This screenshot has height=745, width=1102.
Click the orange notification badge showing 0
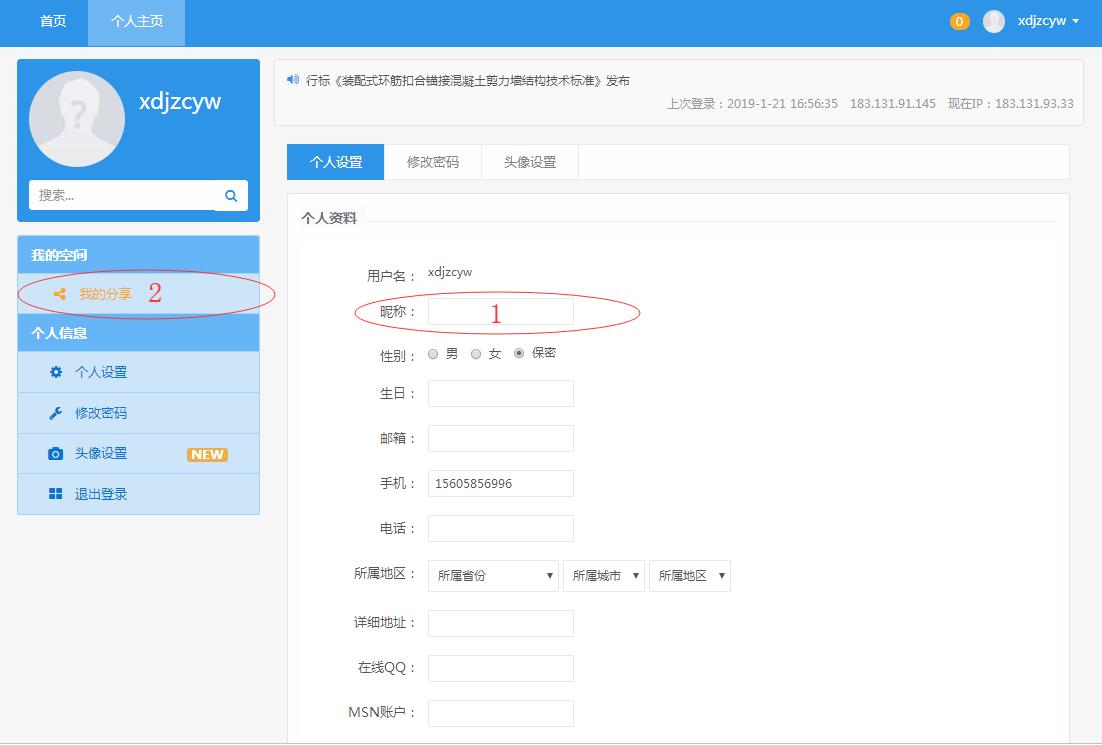click(x=959, y=21)
